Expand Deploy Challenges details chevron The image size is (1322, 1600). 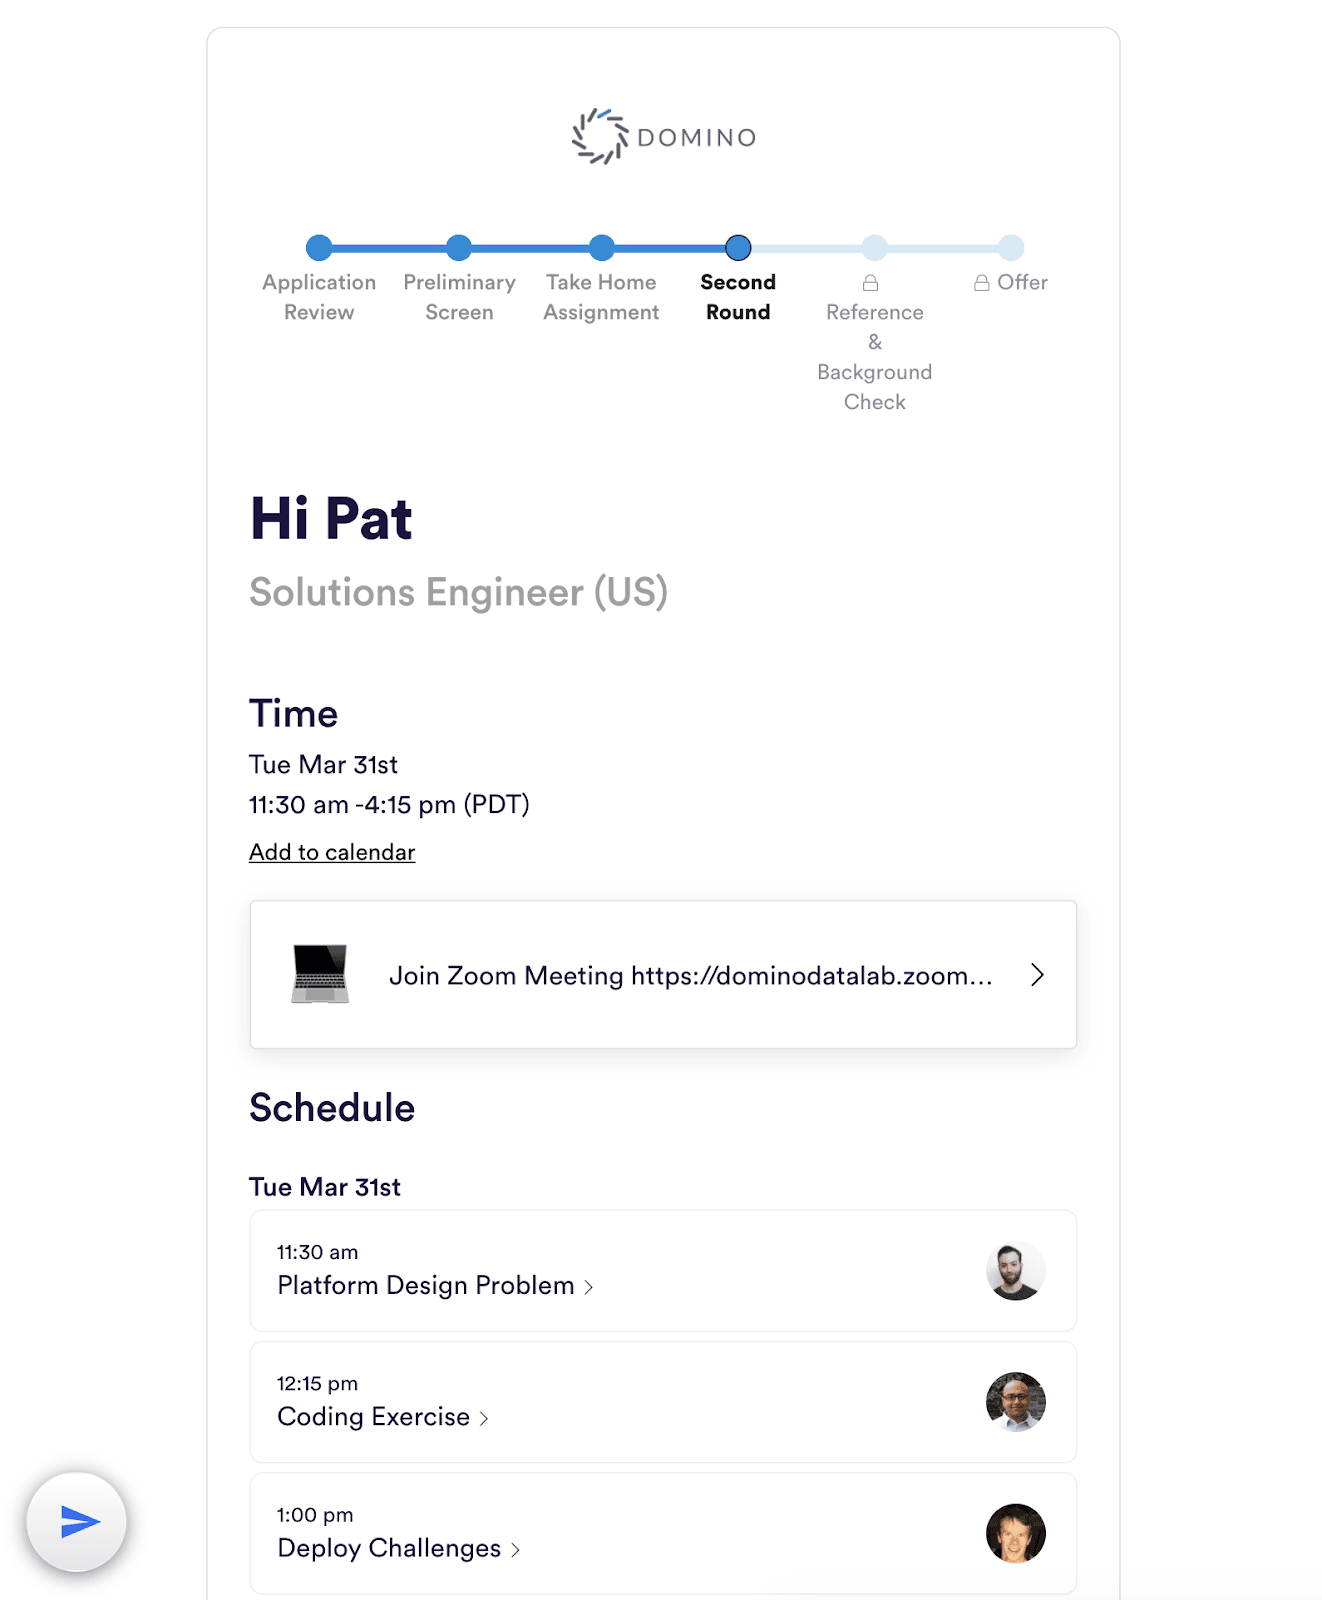(x=516, y=1549)
